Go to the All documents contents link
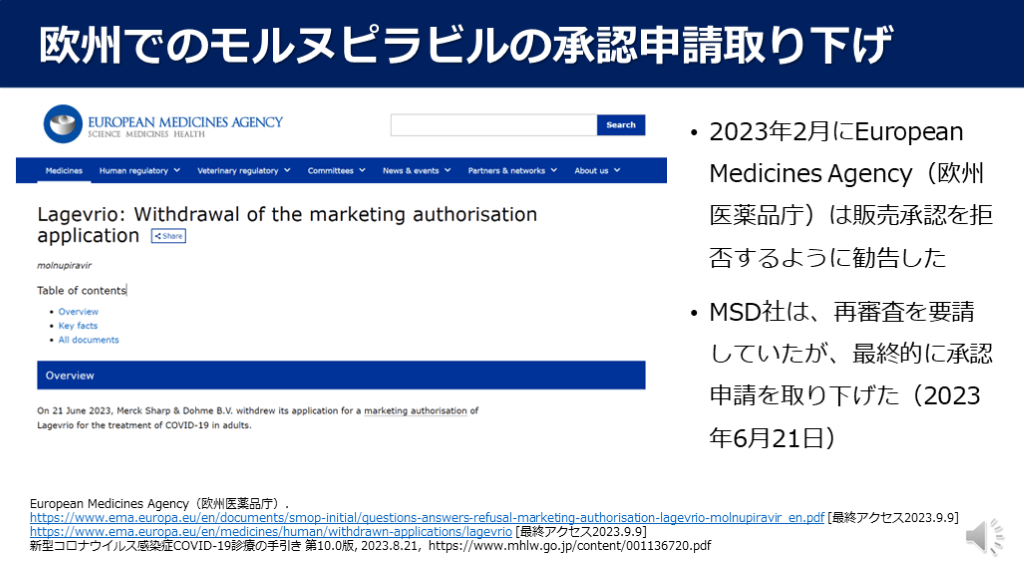Image resolution: width=1024 pixels, height=576 pixels. click(x=88, y=340)
